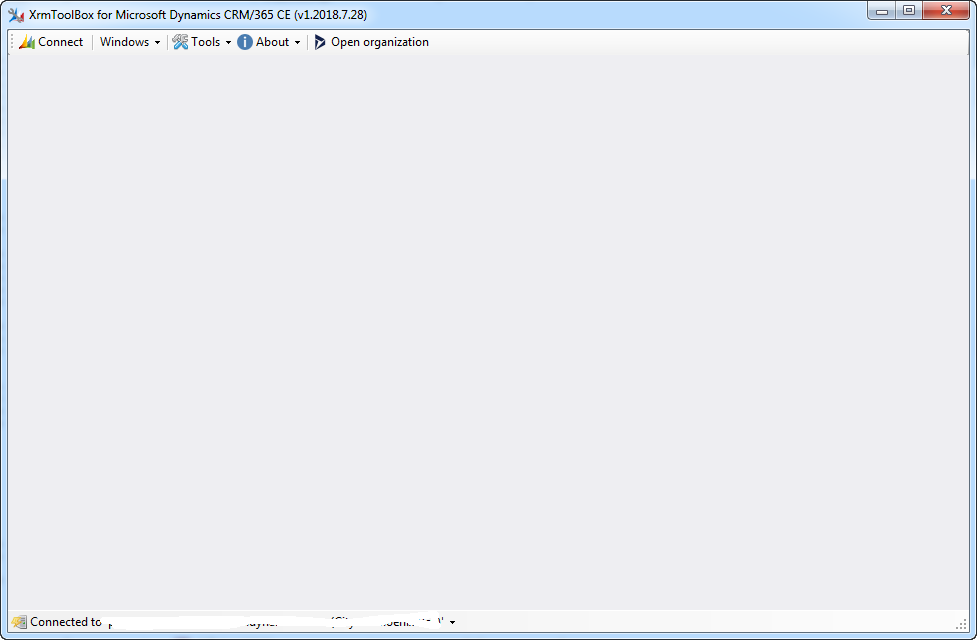Image resolution: width=977 pixels, height=640 pixels.
Task: Expand the Windows menu arrow
Action: click(x=157, y=42)
